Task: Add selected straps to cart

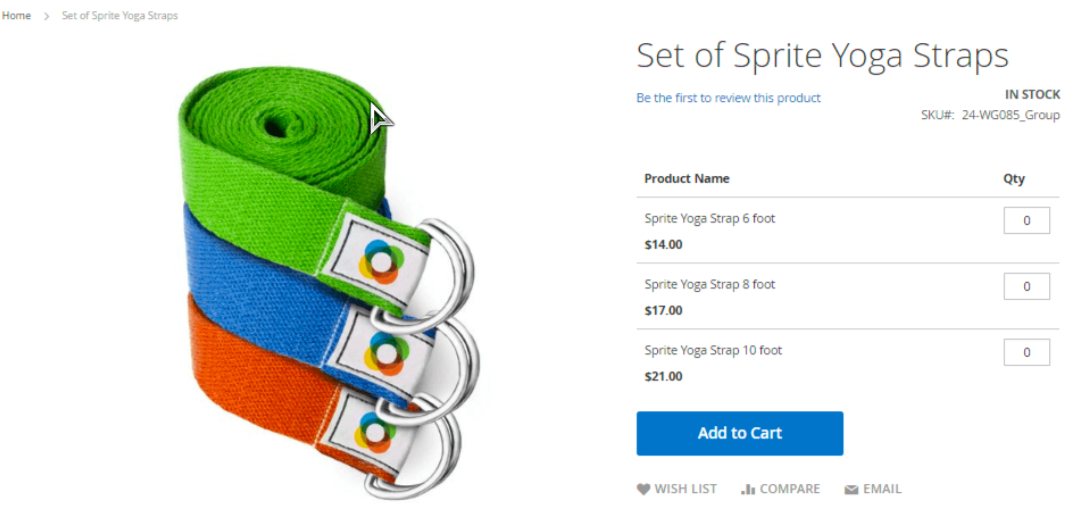Action: (x=740, y=433)
